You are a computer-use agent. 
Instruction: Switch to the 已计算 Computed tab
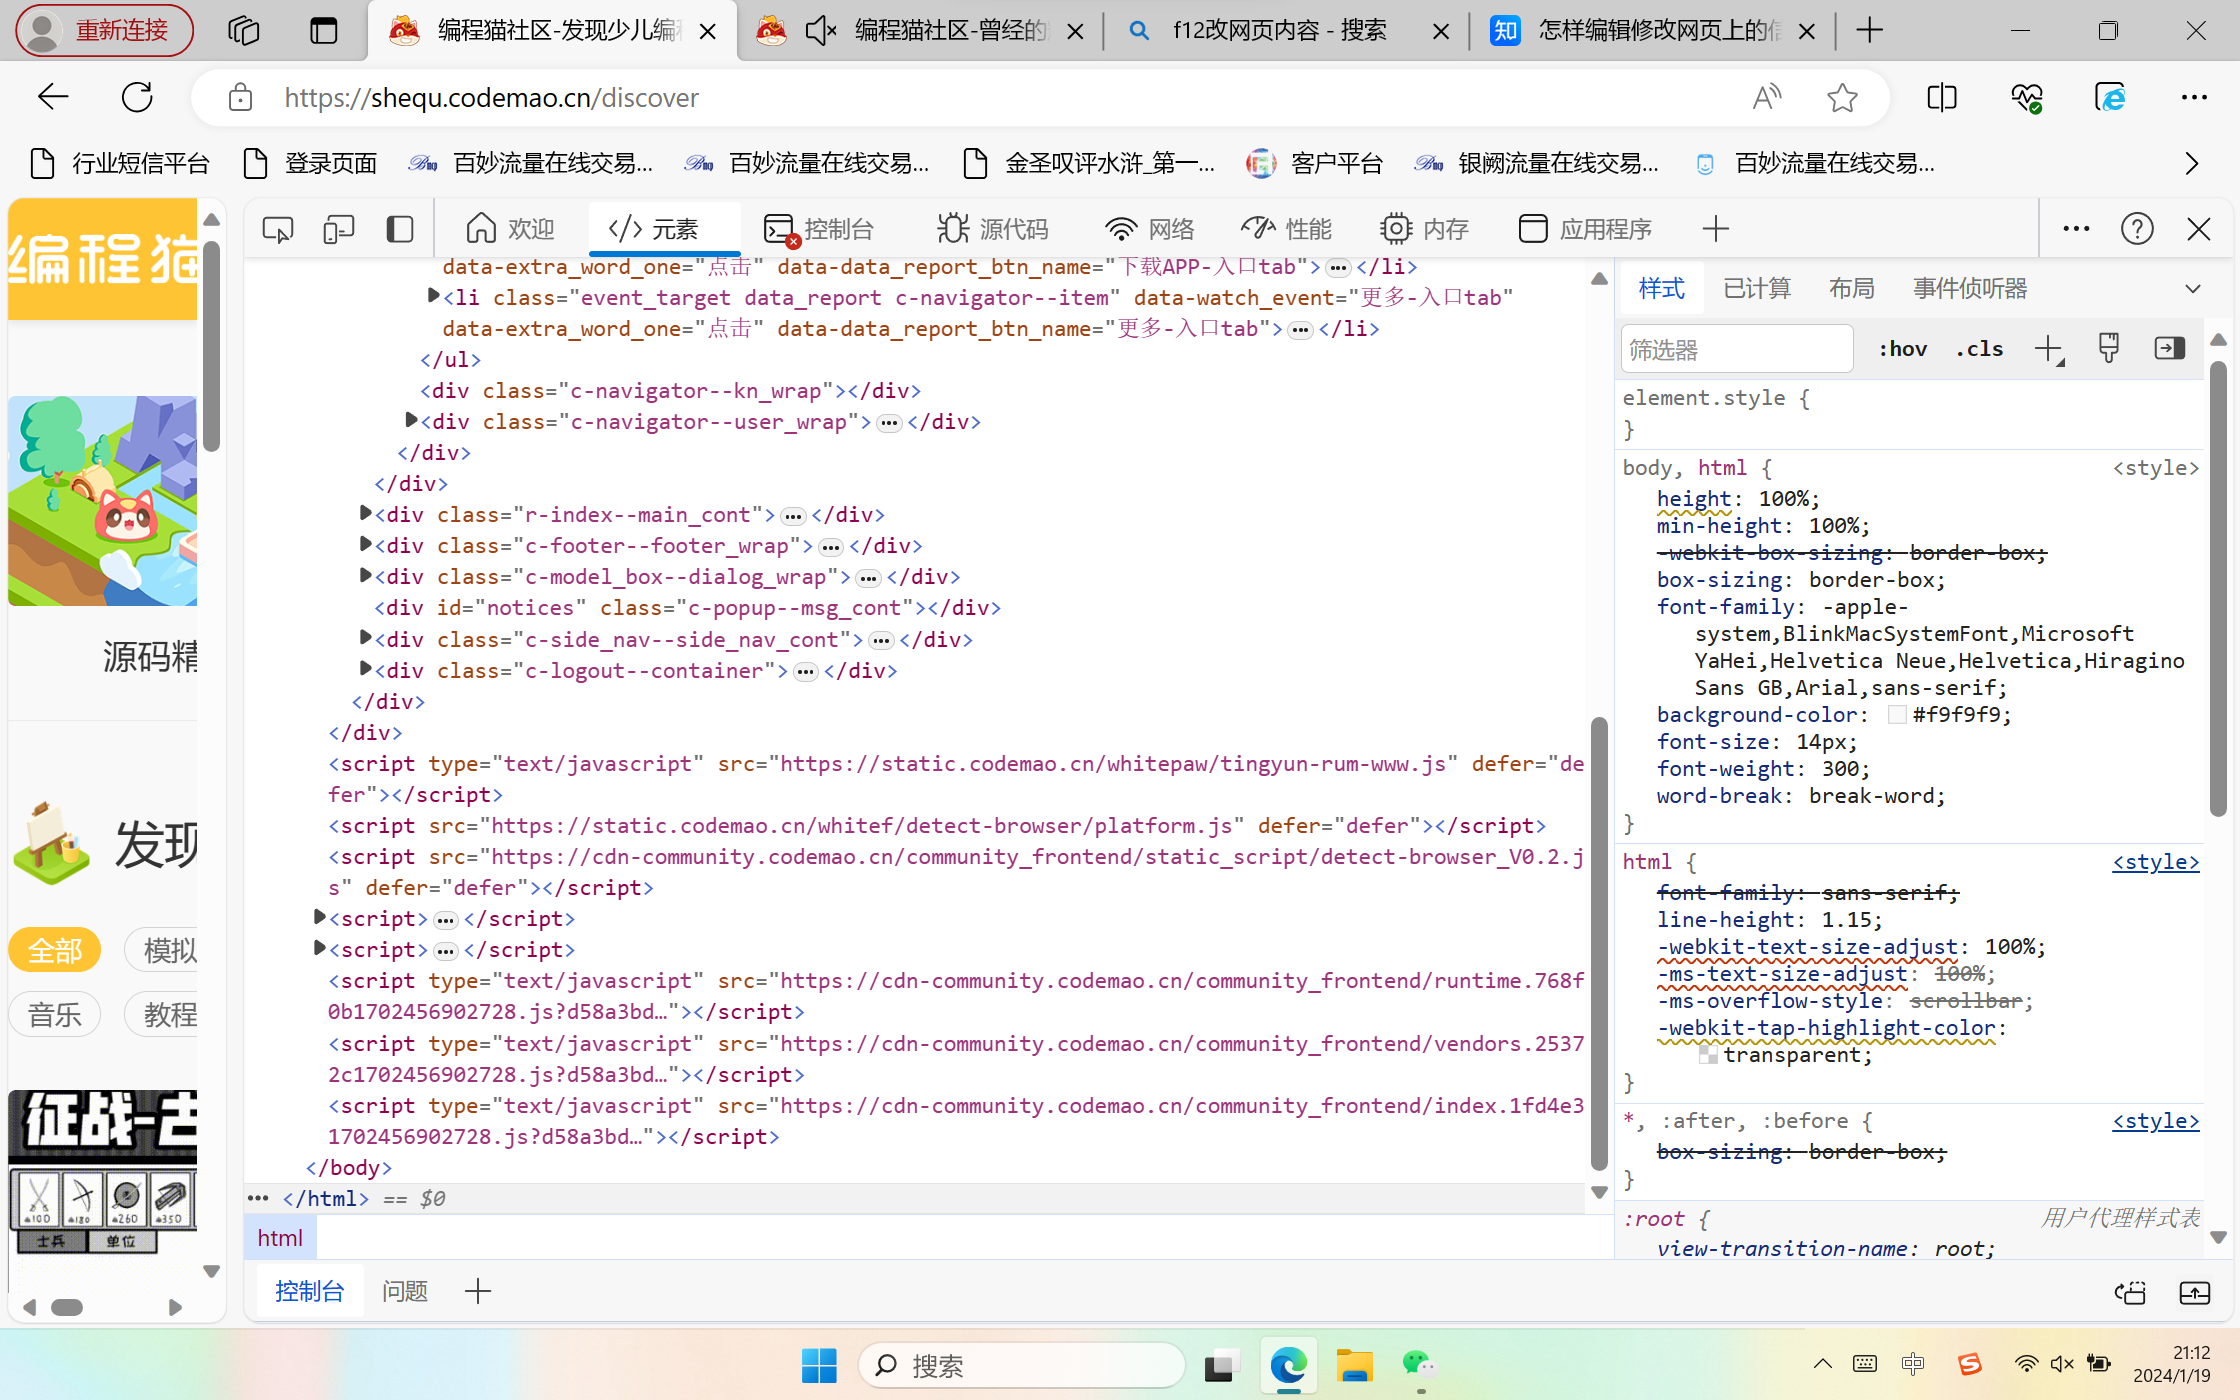click(x=1757, y=289)
